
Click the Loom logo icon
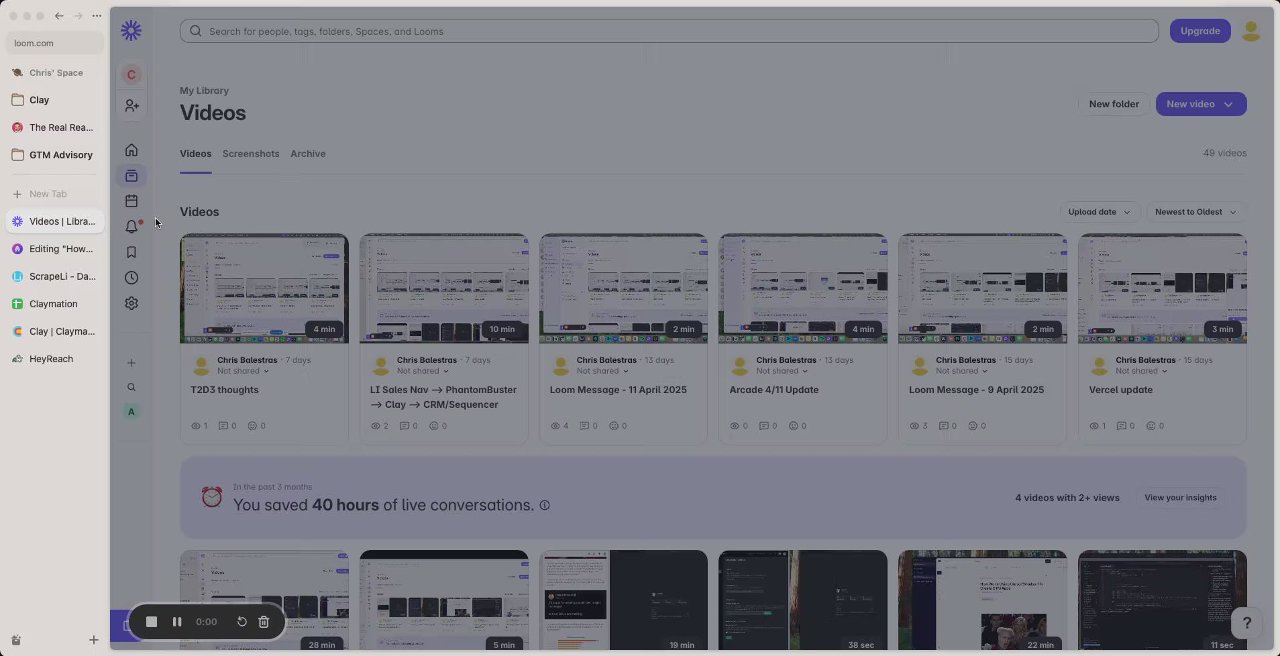[131, 31]
